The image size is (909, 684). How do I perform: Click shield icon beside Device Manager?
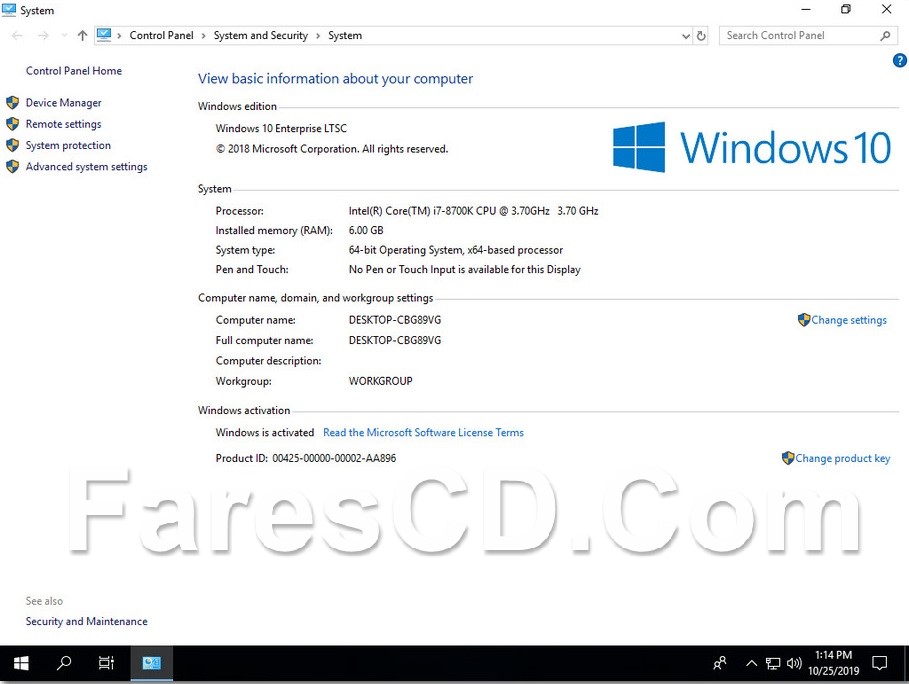pyautogui.click(x=12, y=103)
